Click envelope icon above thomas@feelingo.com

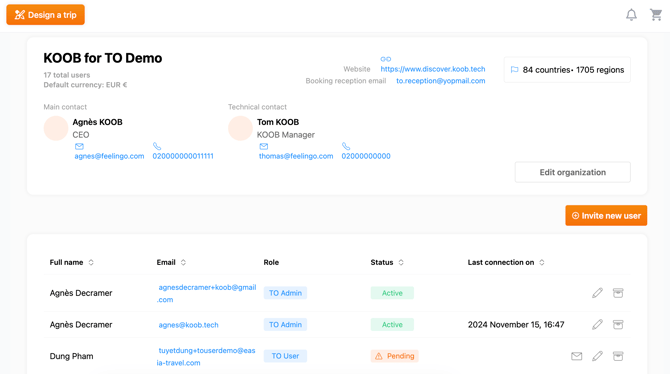point(264,146)
